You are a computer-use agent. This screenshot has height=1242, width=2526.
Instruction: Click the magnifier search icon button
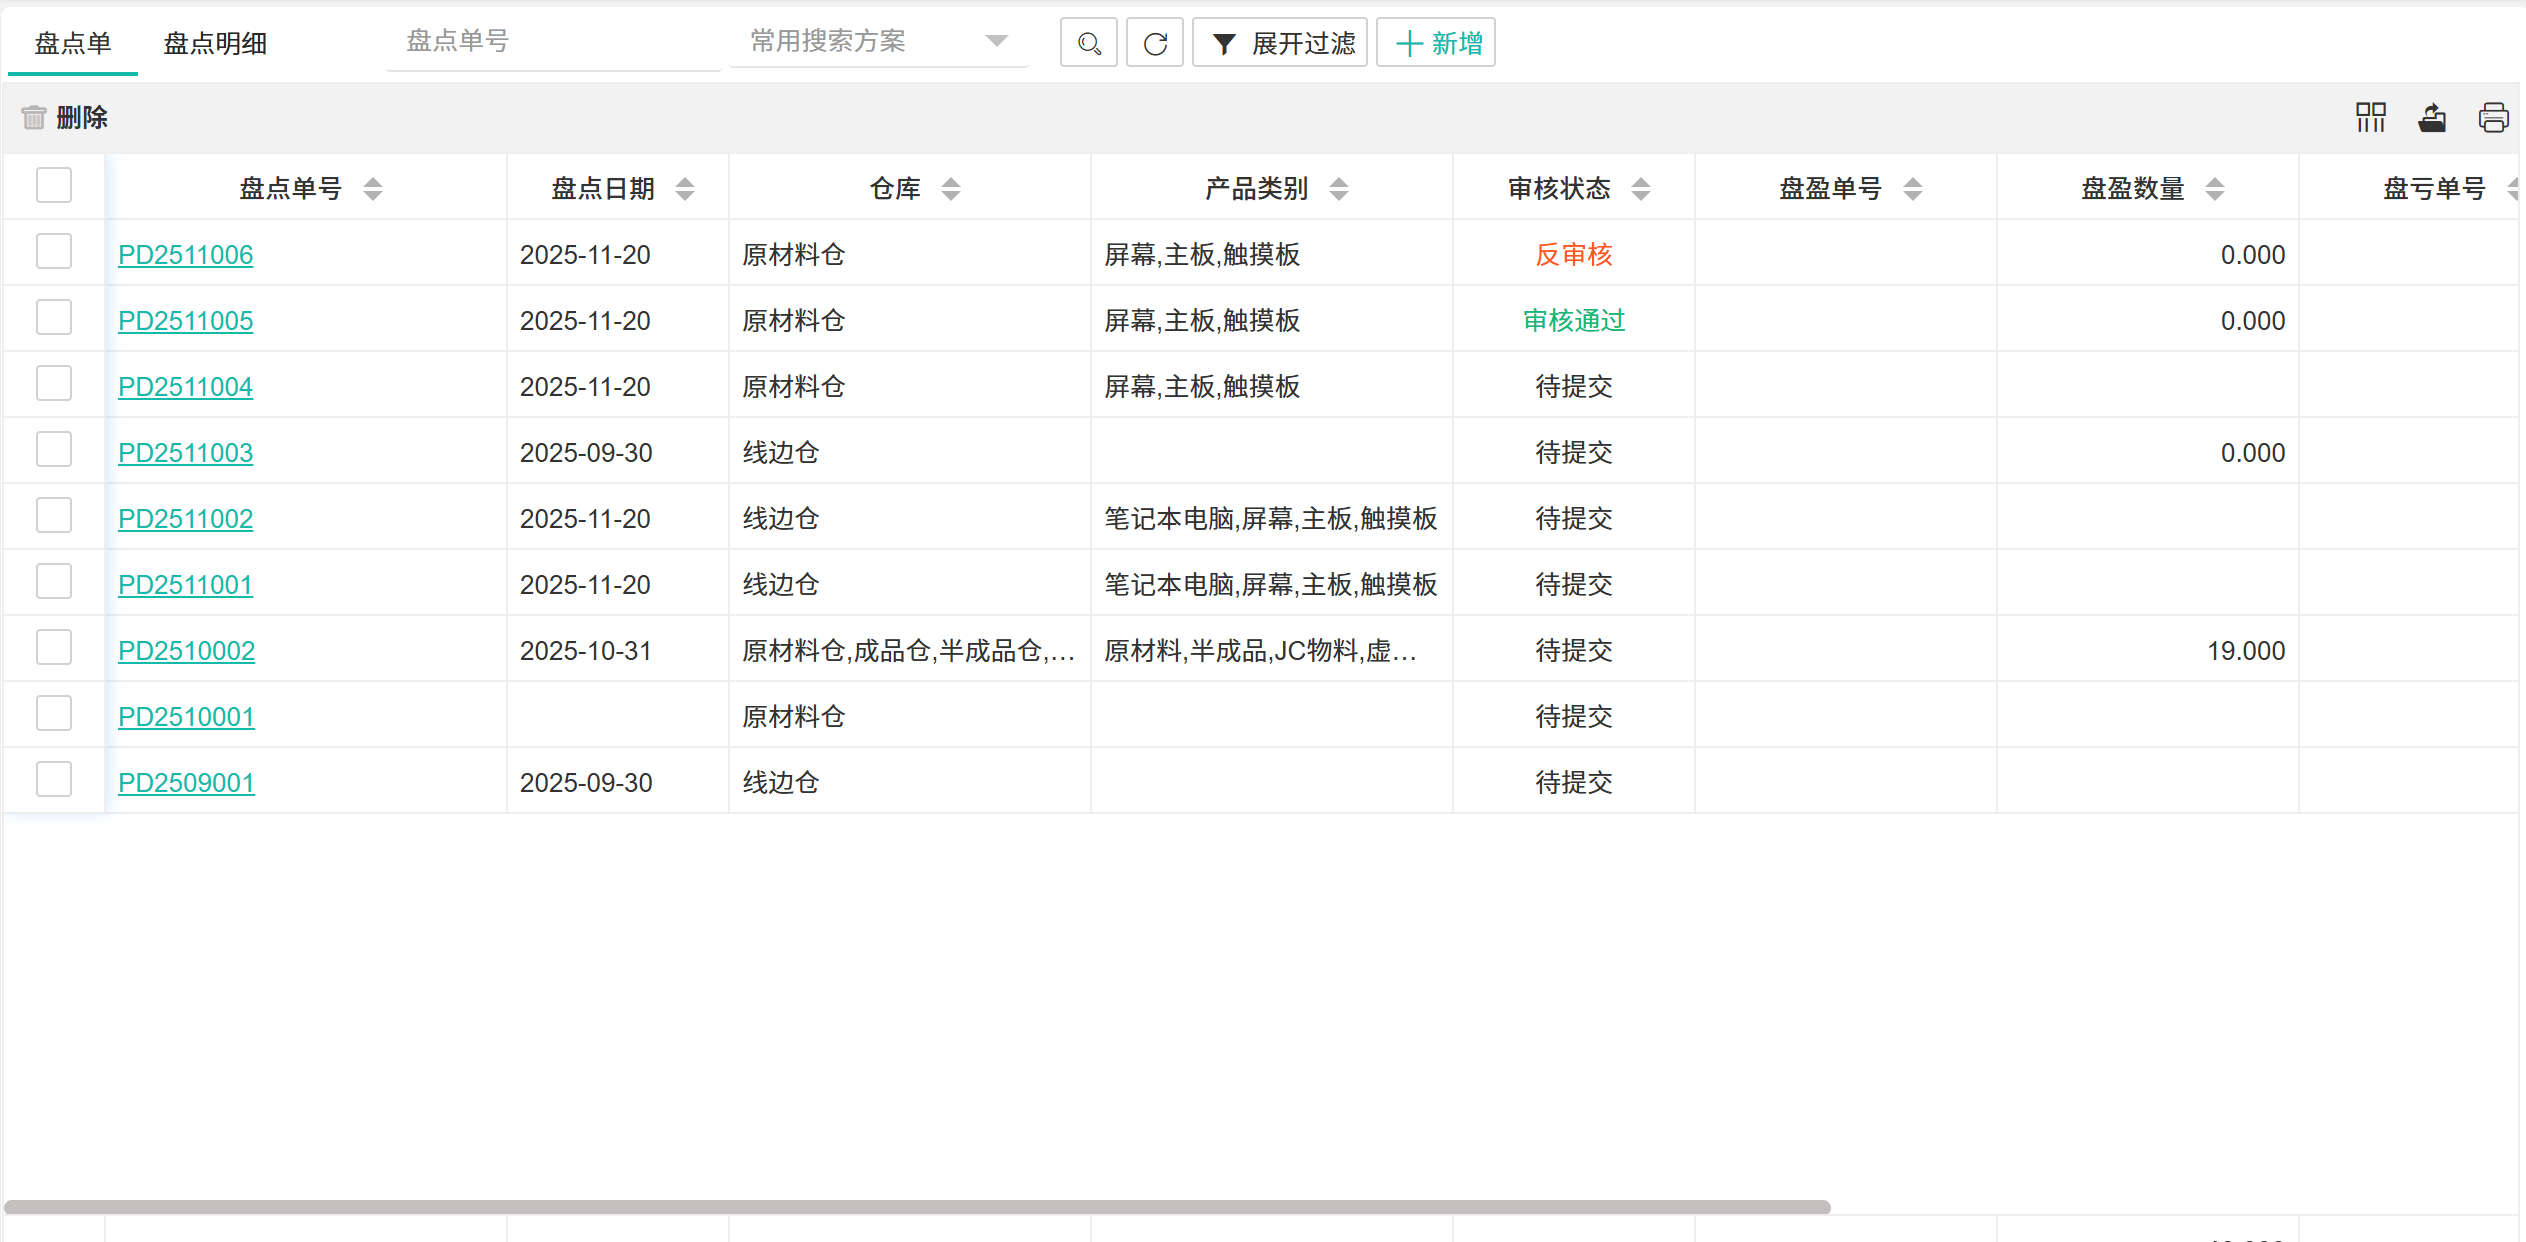click(1088, 43)
